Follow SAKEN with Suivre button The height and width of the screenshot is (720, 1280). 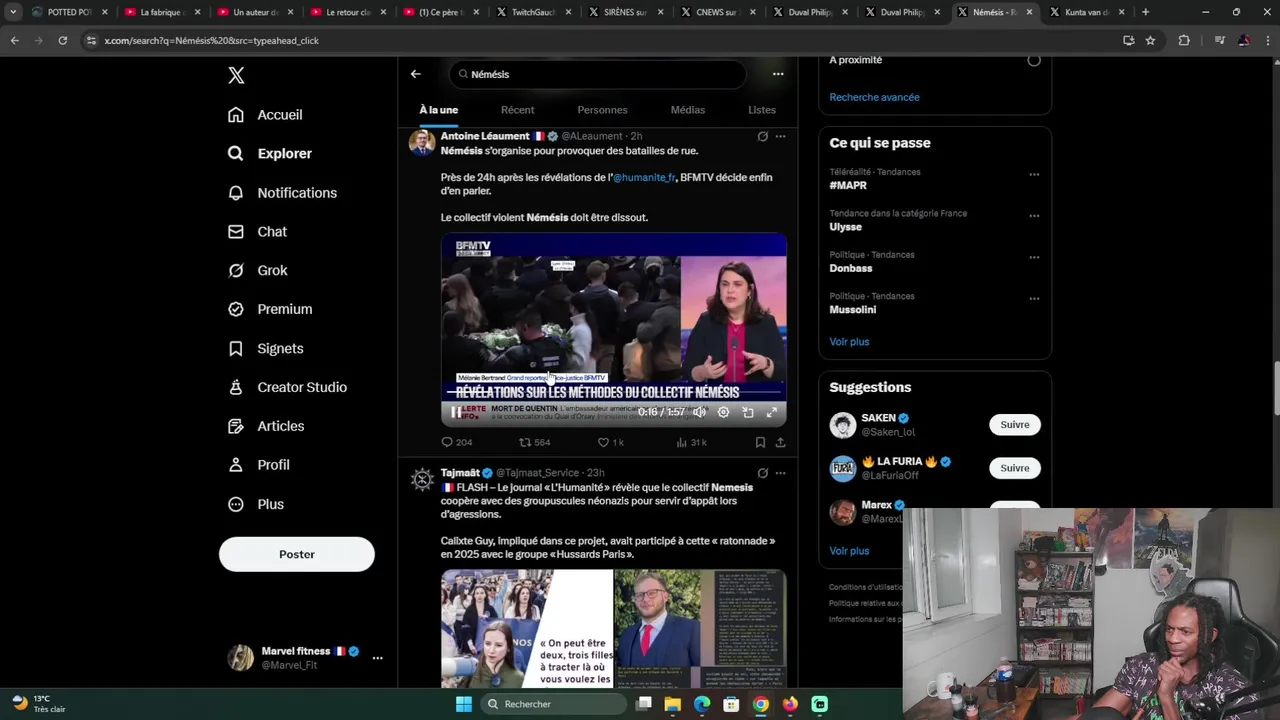[1015, 425]
